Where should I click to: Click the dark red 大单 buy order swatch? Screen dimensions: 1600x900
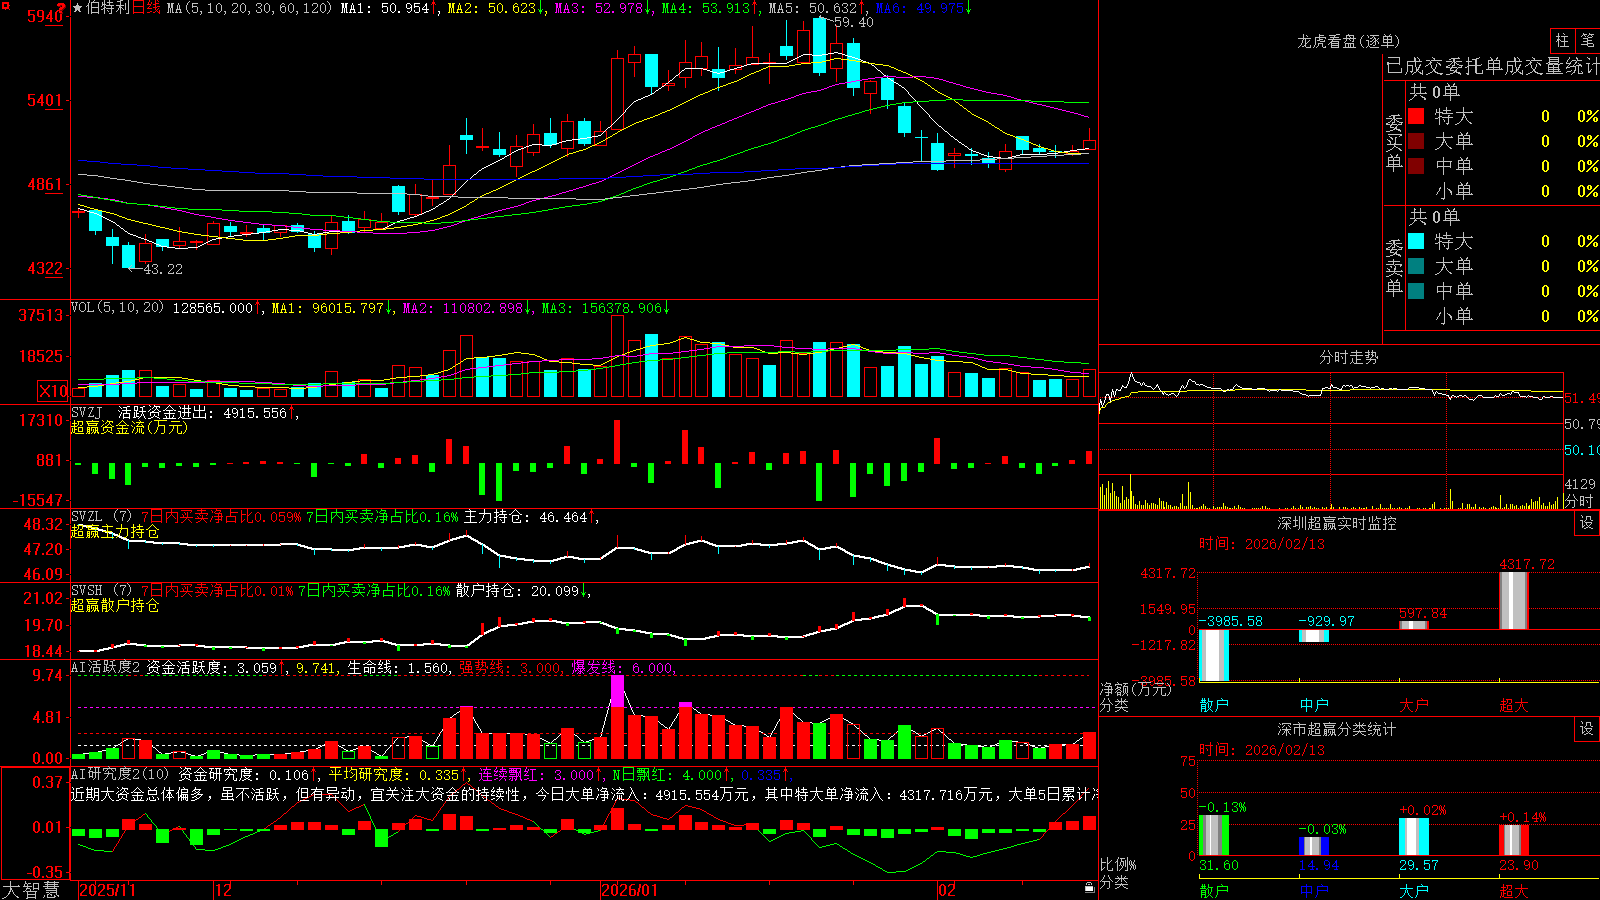coord(1416,141)
